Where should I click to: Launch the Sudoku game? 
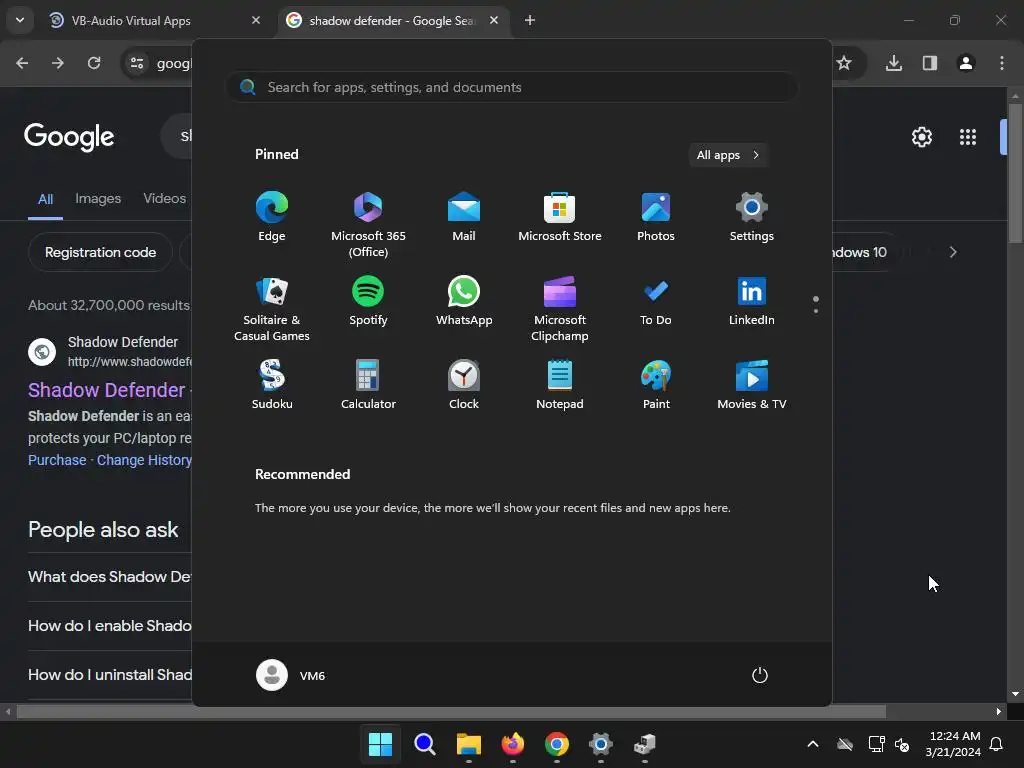click(x=272, y=385)
